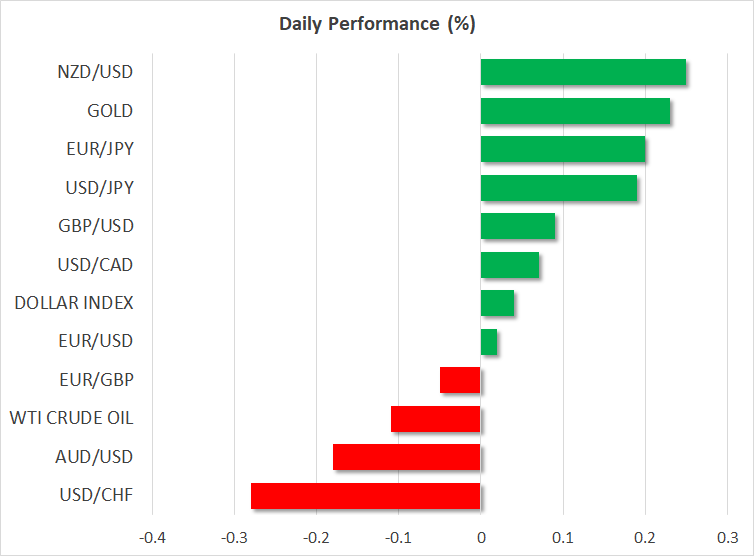The width and height of the screenshot is (754, 556).
Task: Click the GBP/USD bar
Action: pyautogui.click(x=518, y=227)
